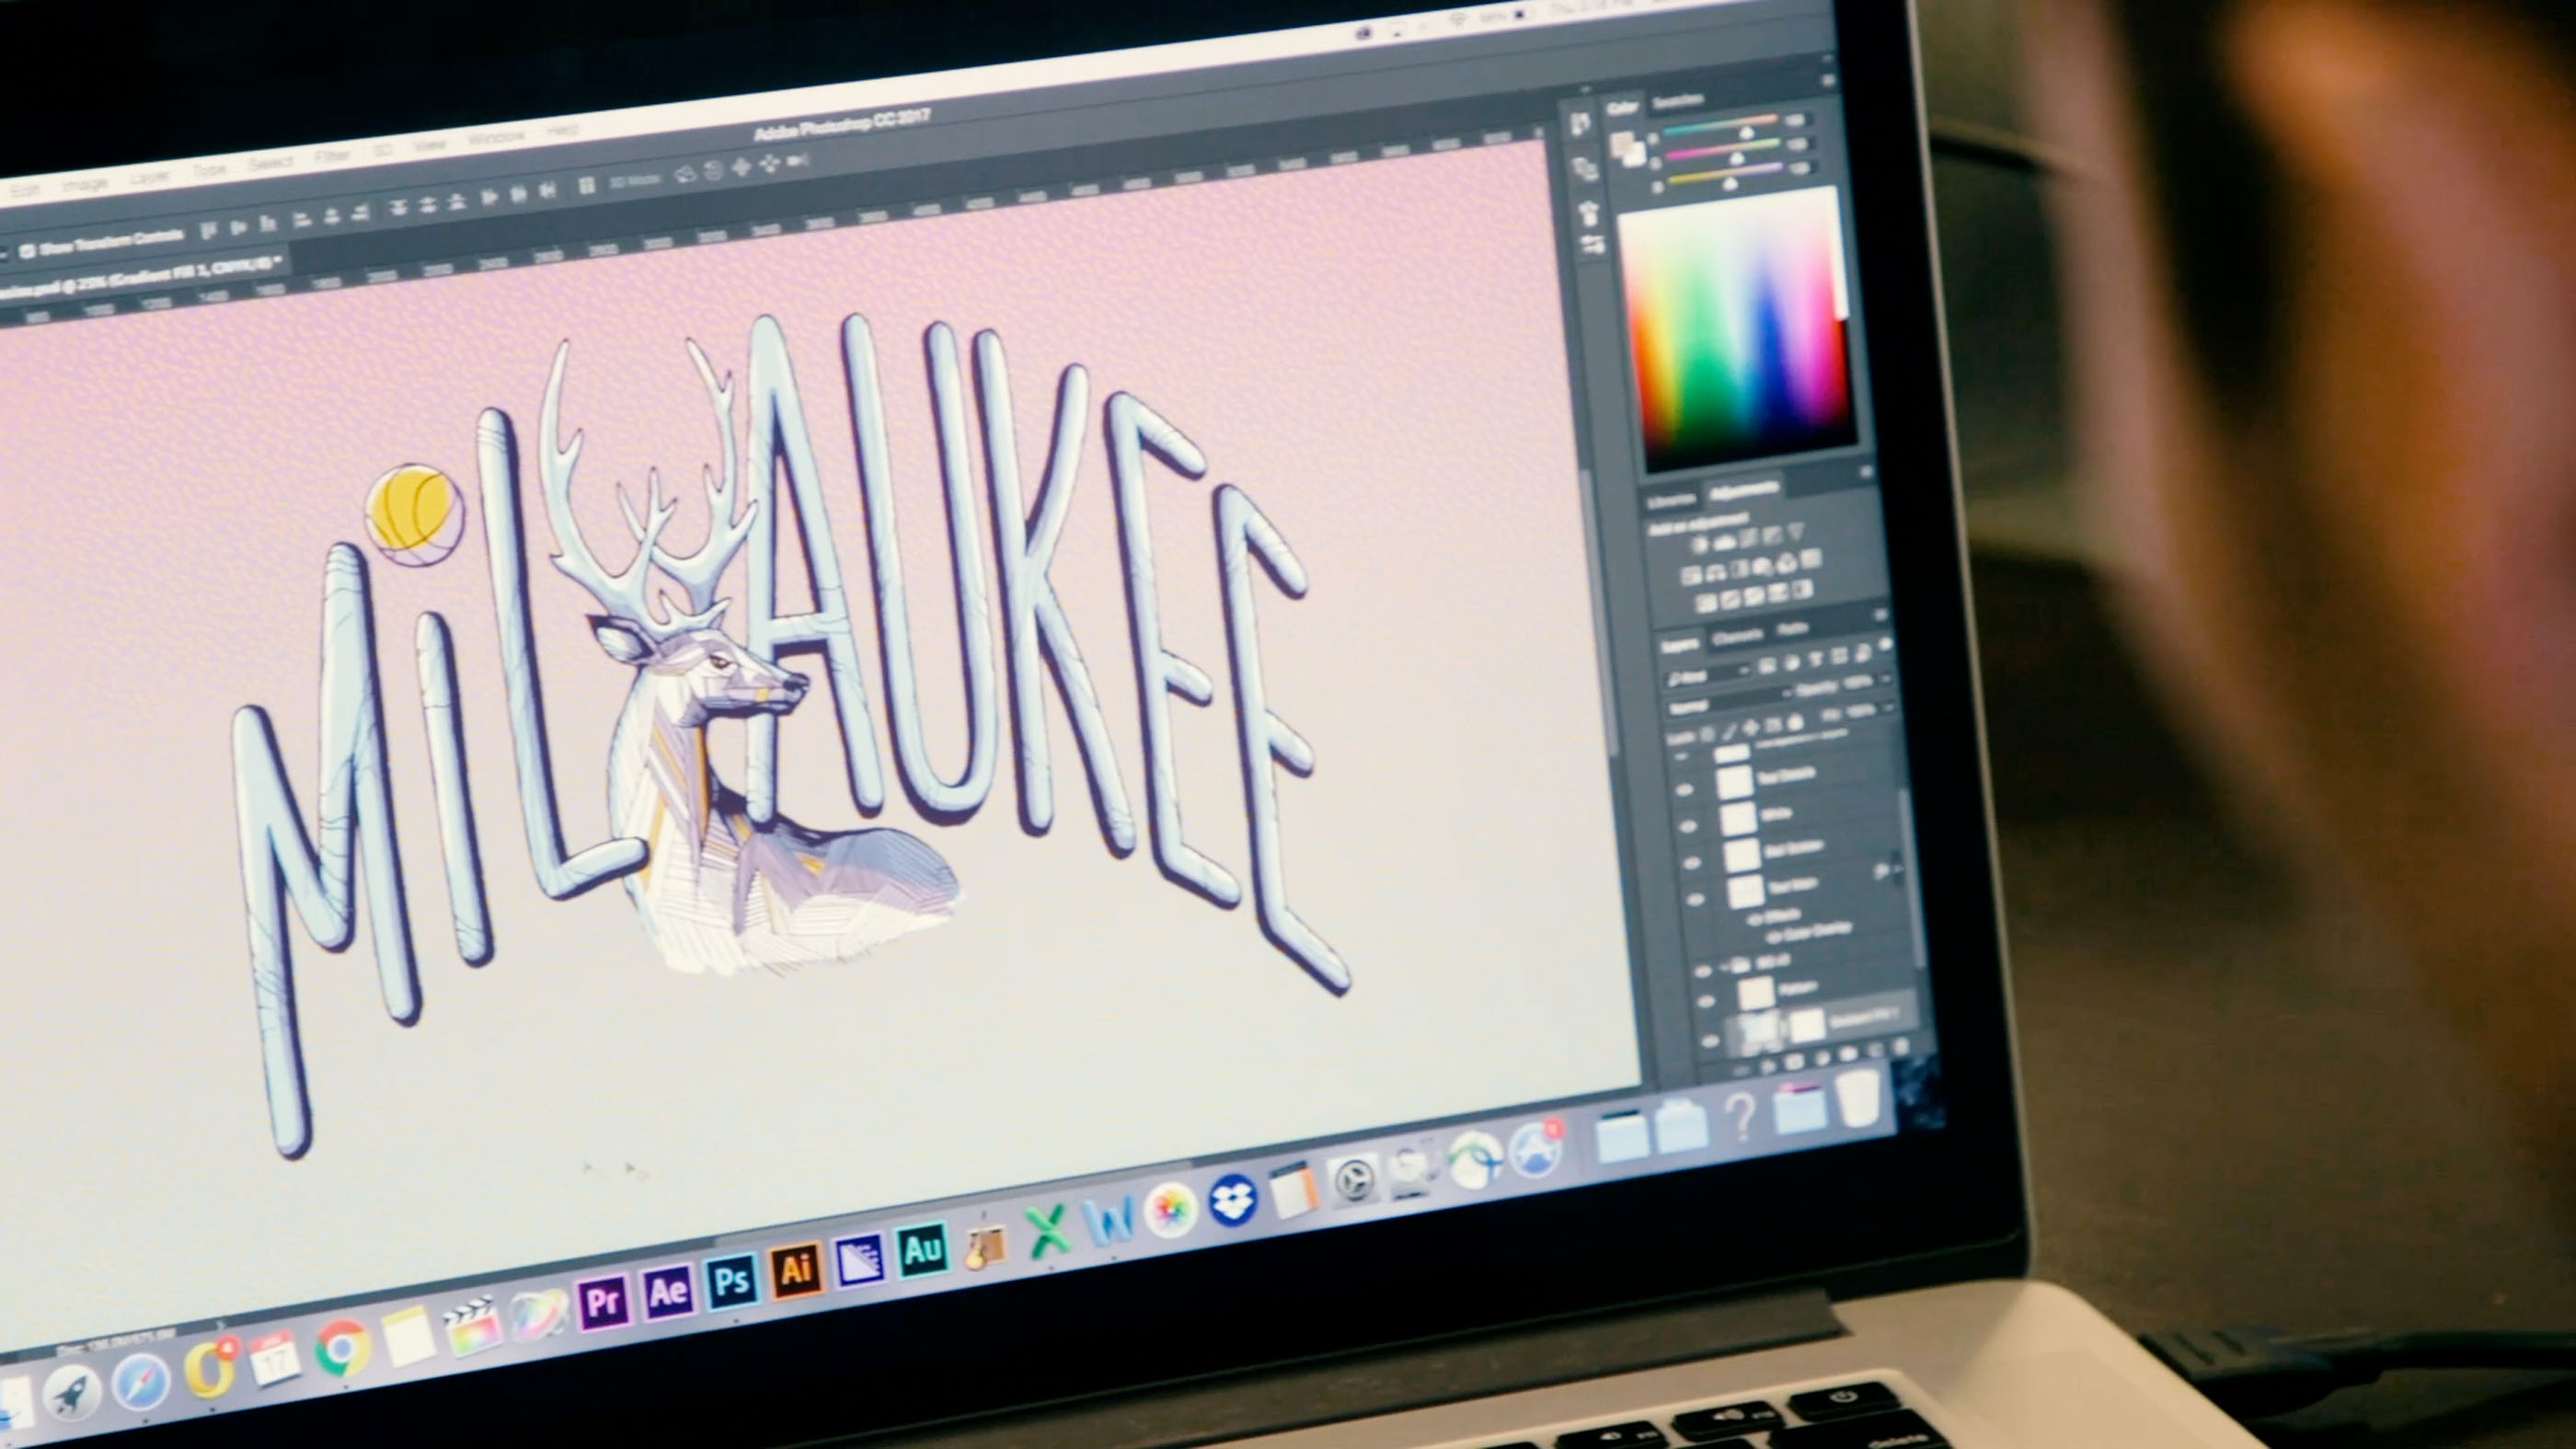
Task: Click the Adobe Audition dock icon
Action: [921, 1249]
